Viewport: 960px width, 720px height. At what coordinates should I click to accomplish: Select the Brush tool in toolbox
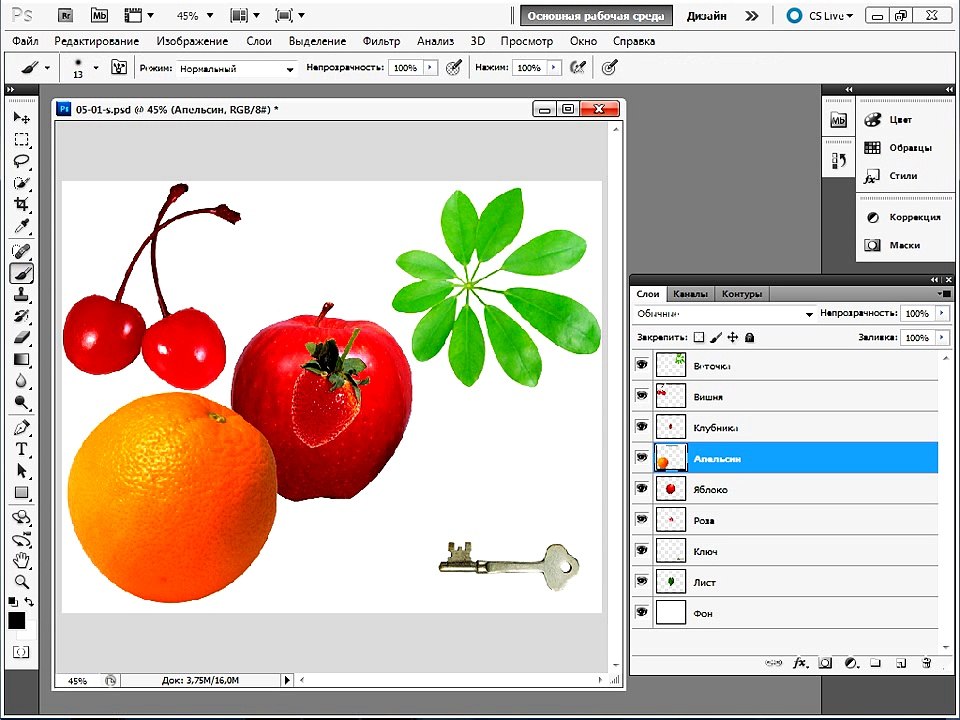point(21,273)
